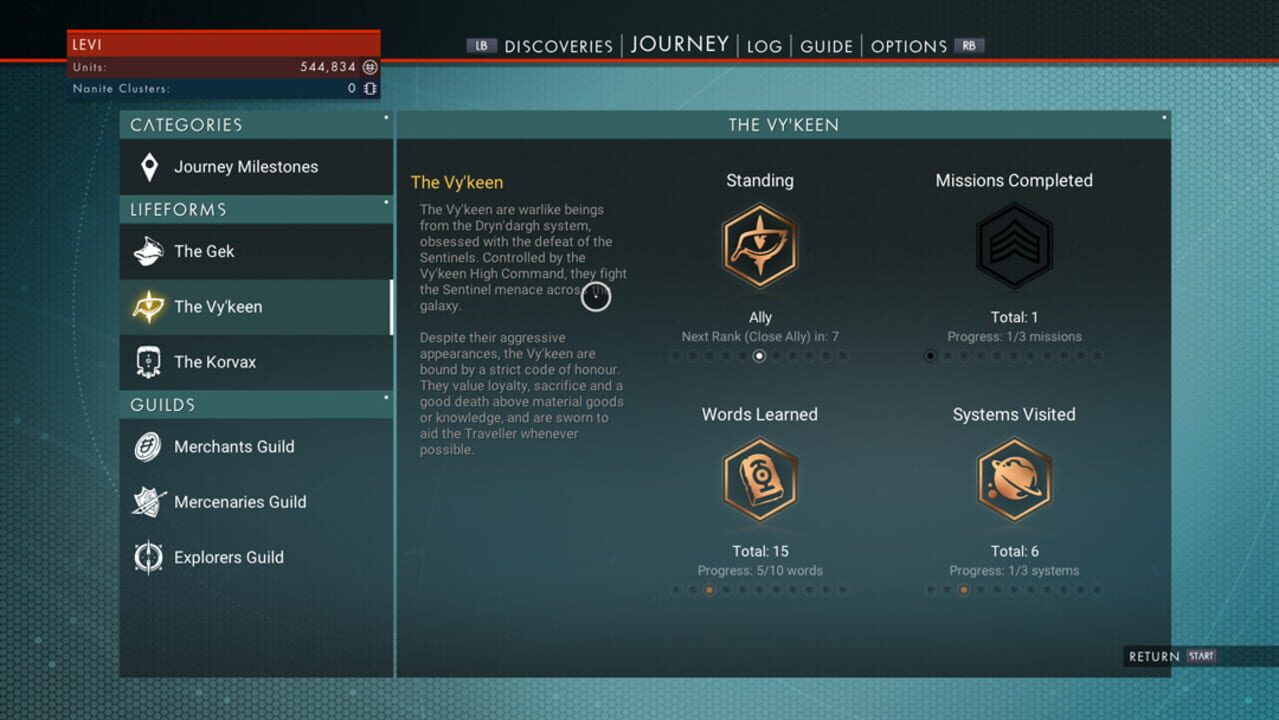
Task: Select The Gek lifeform icon
Action: [149, 251]
